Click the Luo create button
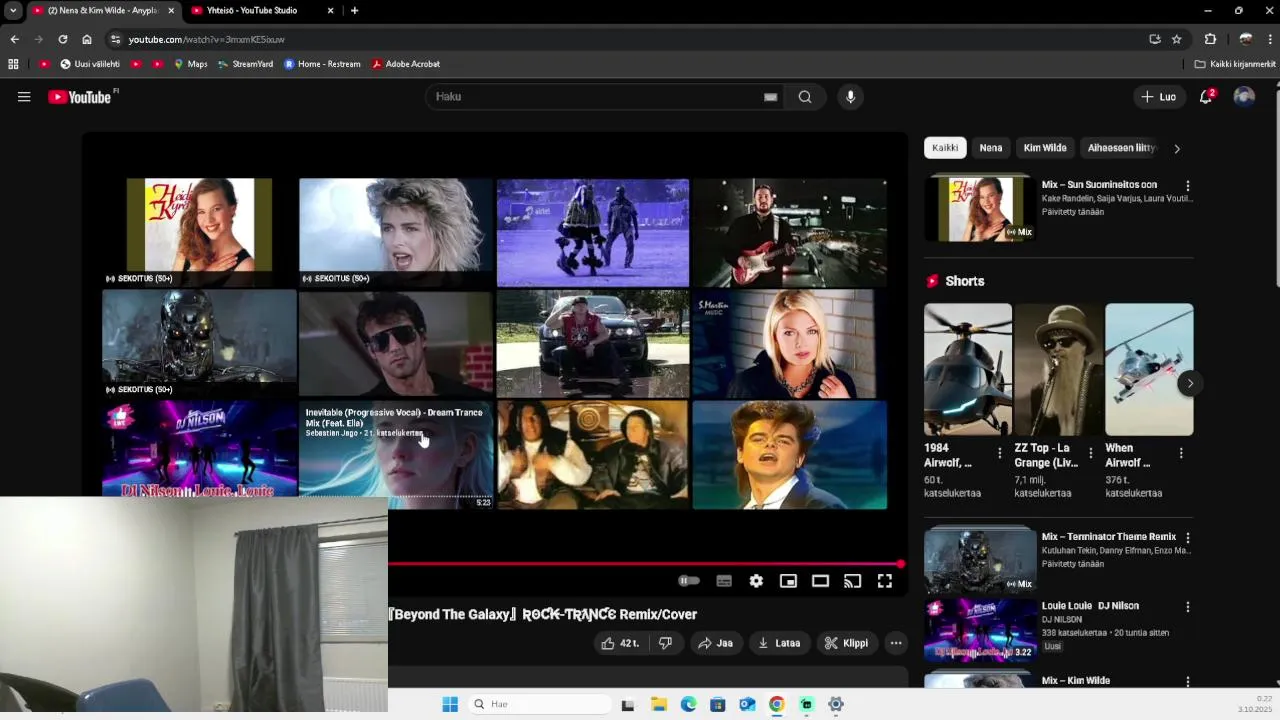 1159,97
